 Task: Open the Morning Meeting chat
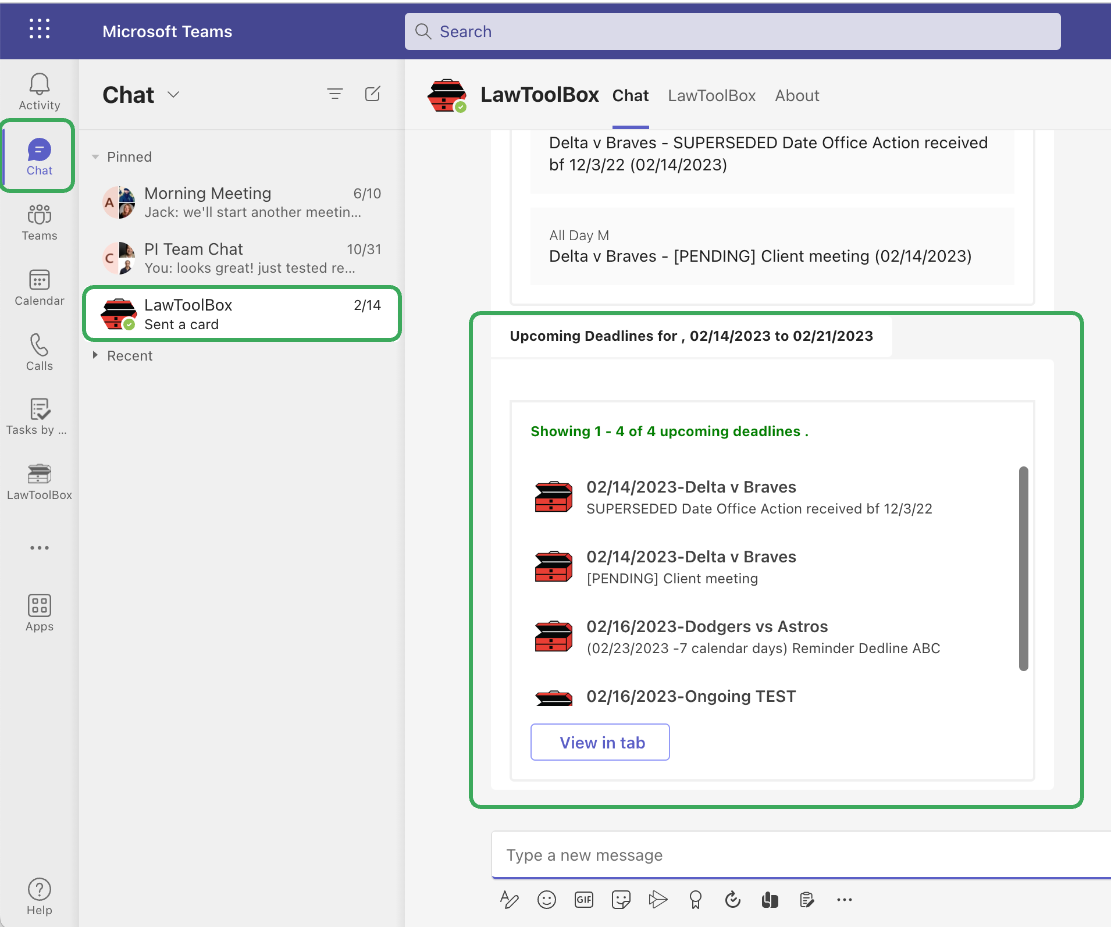[242, 202]
